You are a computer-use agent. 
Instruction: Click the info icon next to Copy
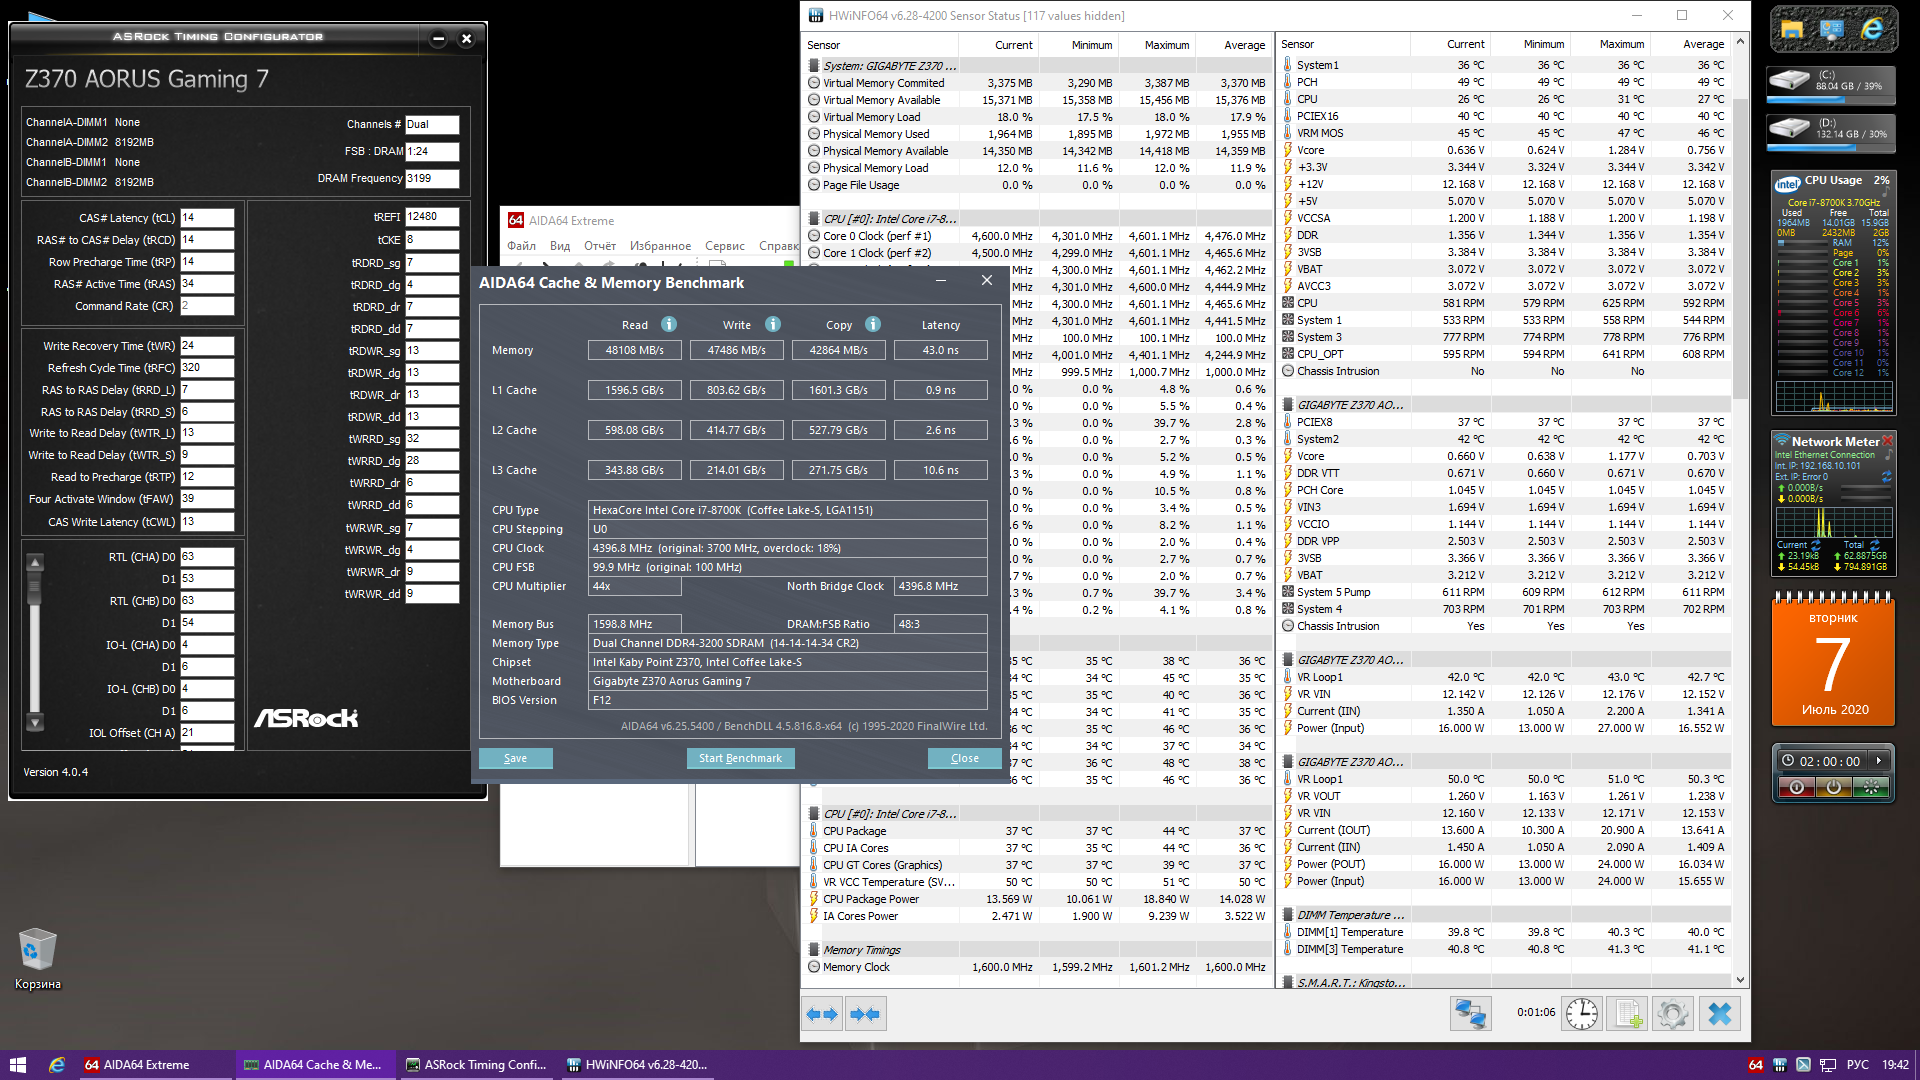click(x=873, y=324)
